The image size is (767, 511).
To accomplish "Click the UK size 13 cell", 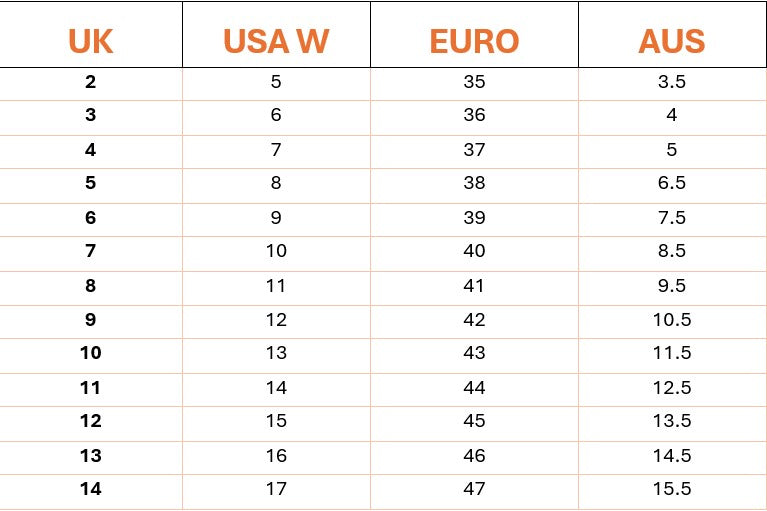I will [x=91, y=455].
